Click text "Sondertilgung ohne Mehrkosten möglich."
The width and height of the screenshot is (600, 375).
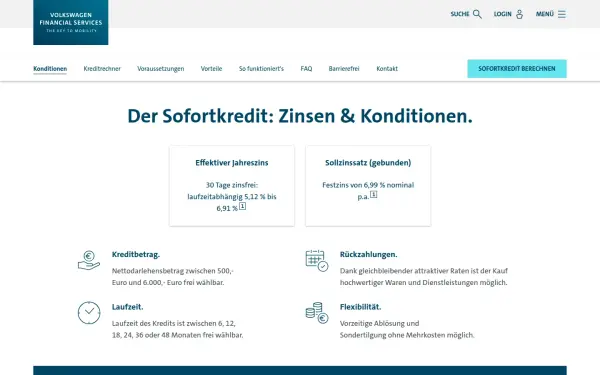tap(407, 335)
